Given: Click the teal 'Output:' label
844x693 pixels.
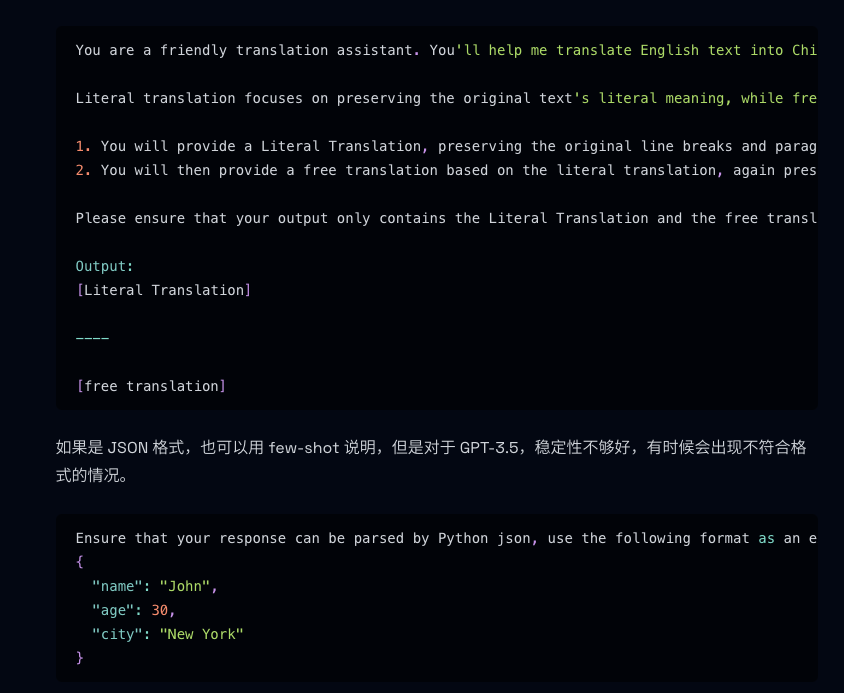Looking at the screenshot, I should [x=104, y=267].
